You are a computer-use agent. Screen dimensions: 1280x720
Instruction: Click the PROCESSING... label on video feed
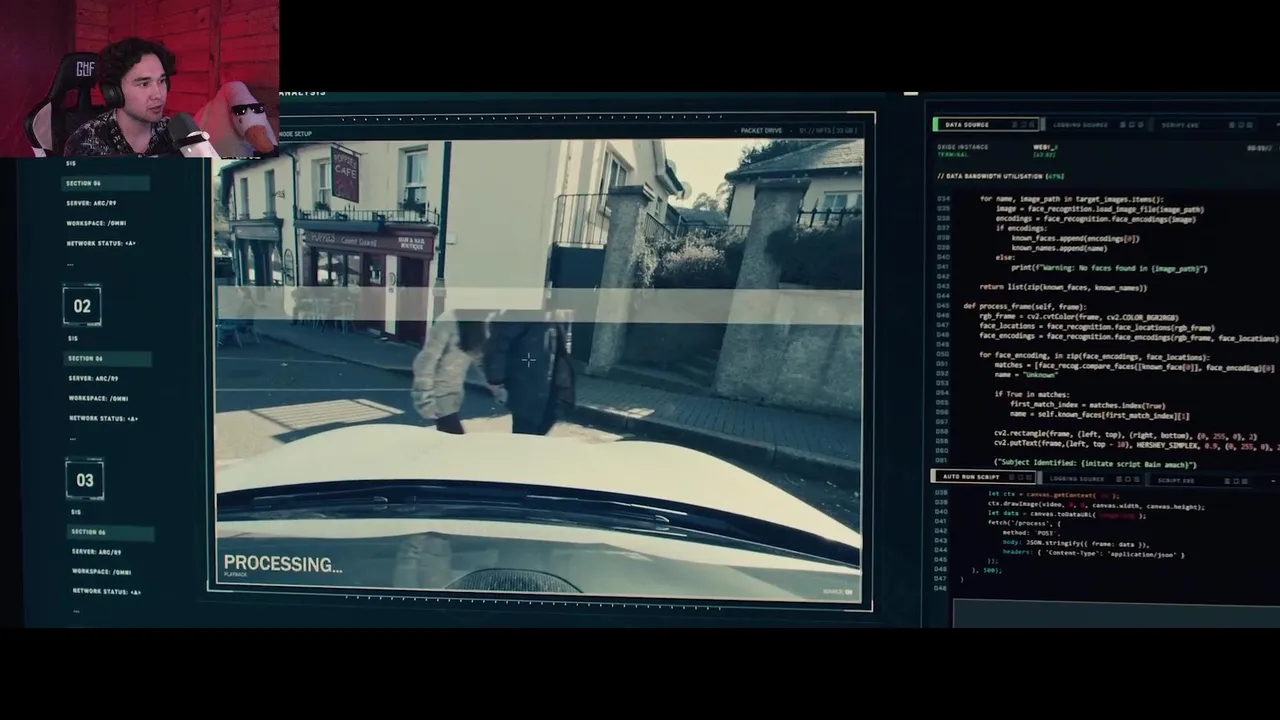[x=282, y=564]
